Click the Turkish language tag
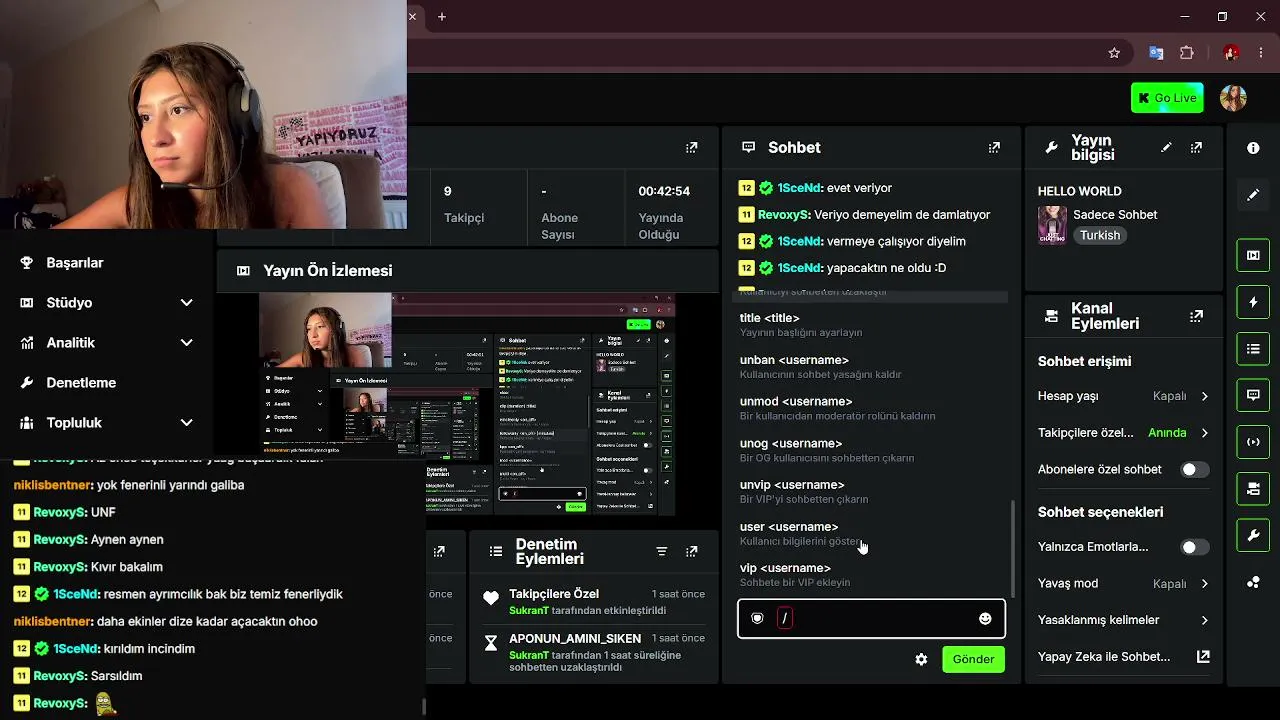The image size is (1280, 720). click(1100, 236)
